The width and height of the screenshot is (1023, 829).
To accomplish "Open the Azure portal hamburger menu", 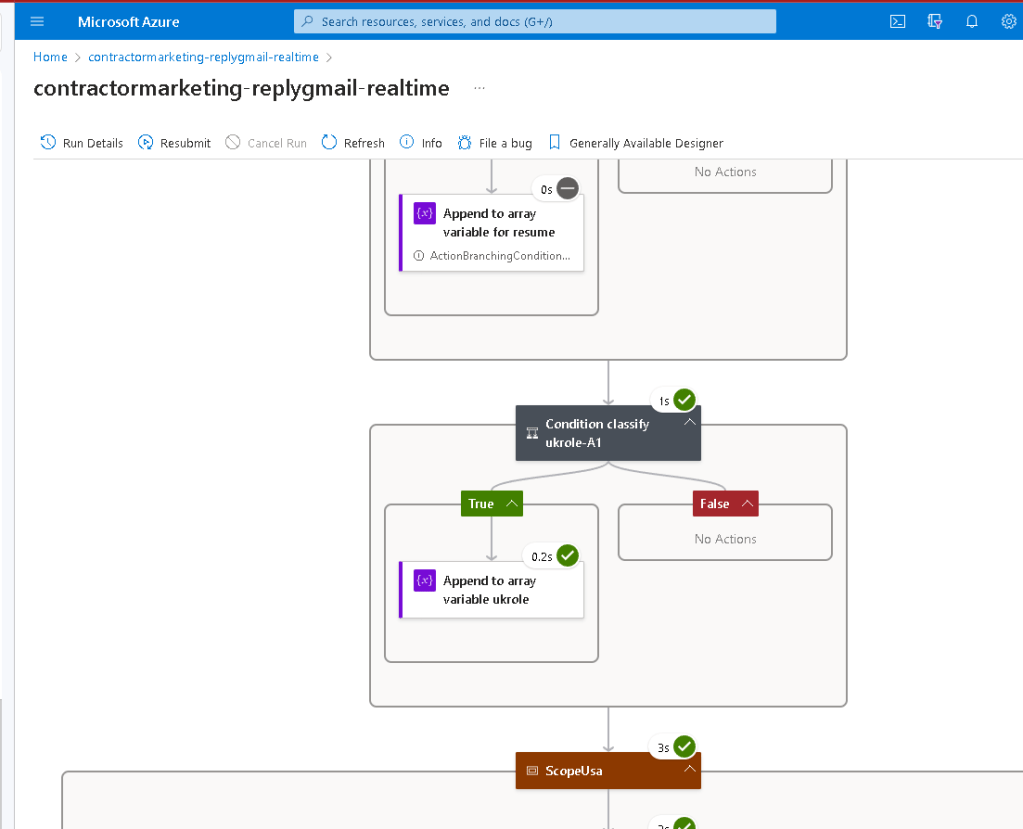I will [37, 22].
